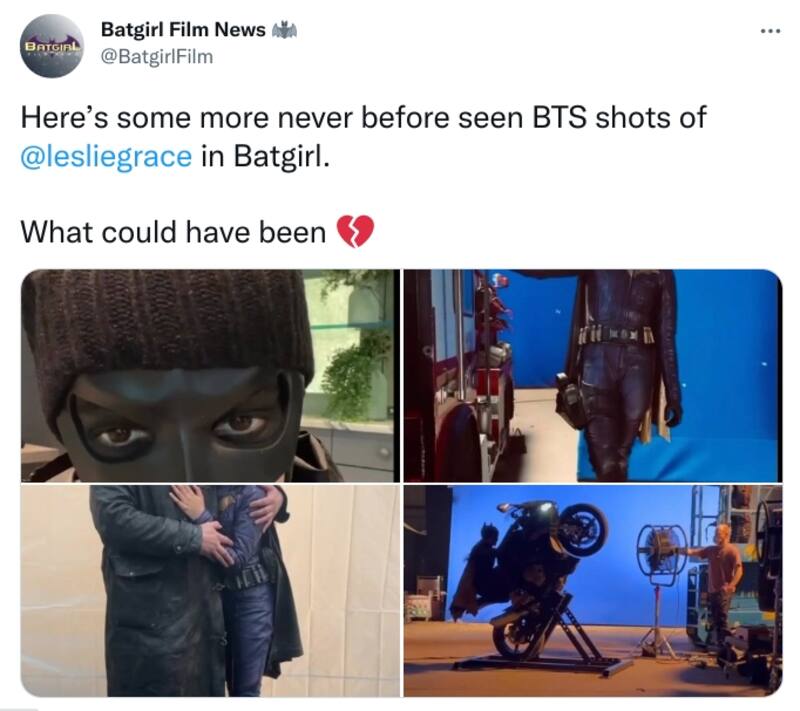The image size is (800, 711).
Task: Click the words 'in Batgirl.' in tweet
Action: 265,156
